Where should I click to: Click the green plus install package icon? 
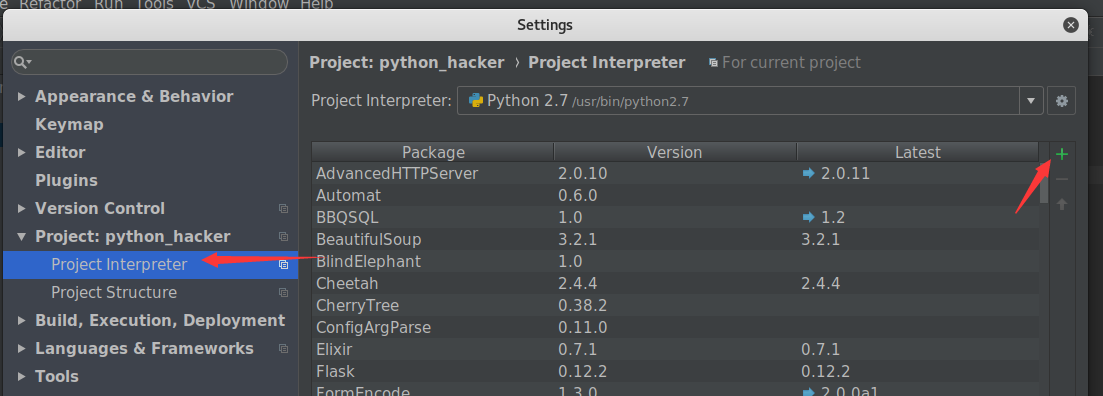(x=1061, y=154)
